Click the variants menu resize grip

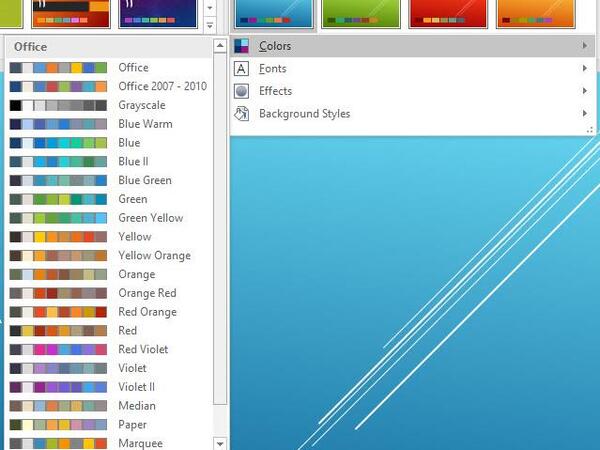click(x=590, y=130)
